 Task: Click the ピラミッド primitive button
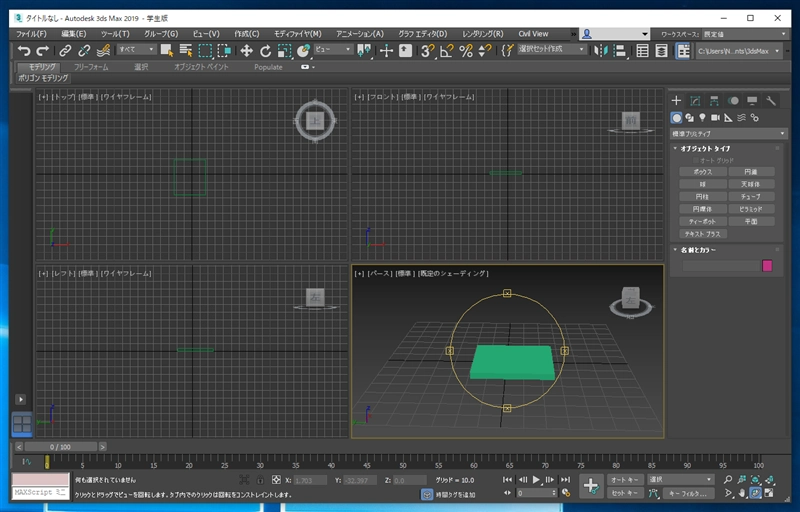(x=751, y=209)
